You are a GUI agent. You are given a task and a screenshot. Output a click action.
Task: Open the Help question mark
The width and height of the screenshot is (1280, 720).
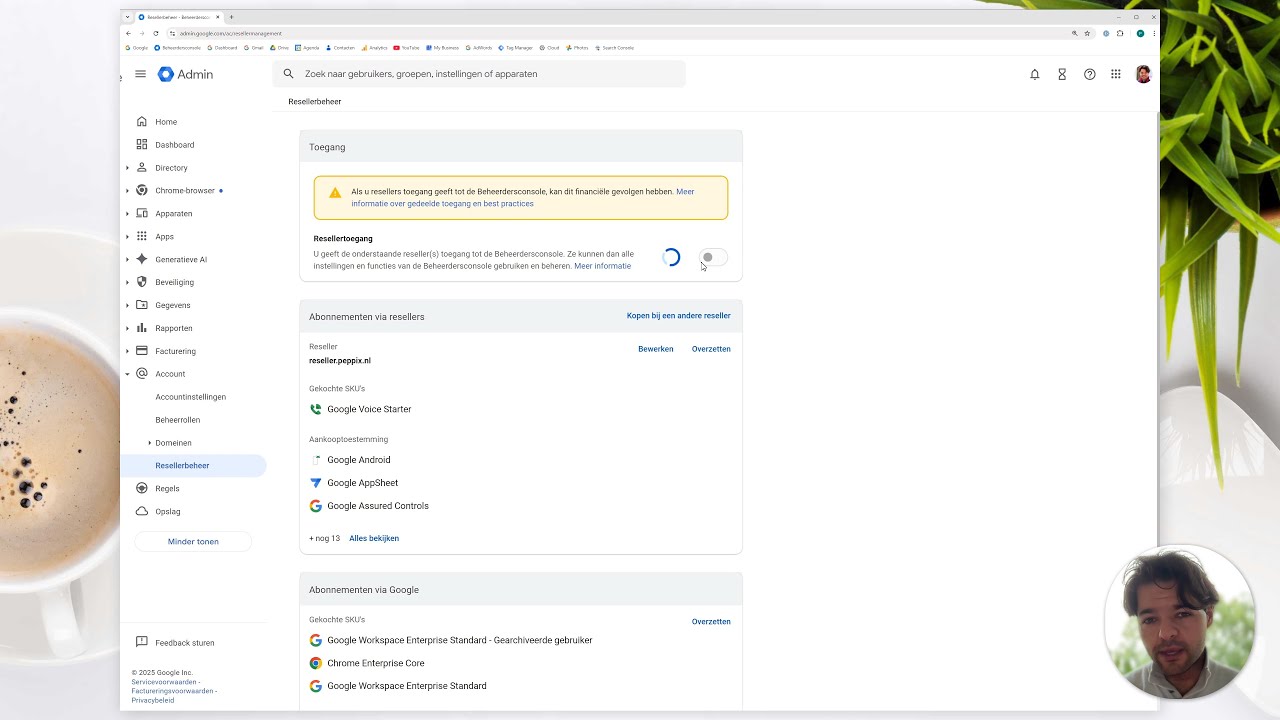pyautogui.click(x=1089, y=74)
